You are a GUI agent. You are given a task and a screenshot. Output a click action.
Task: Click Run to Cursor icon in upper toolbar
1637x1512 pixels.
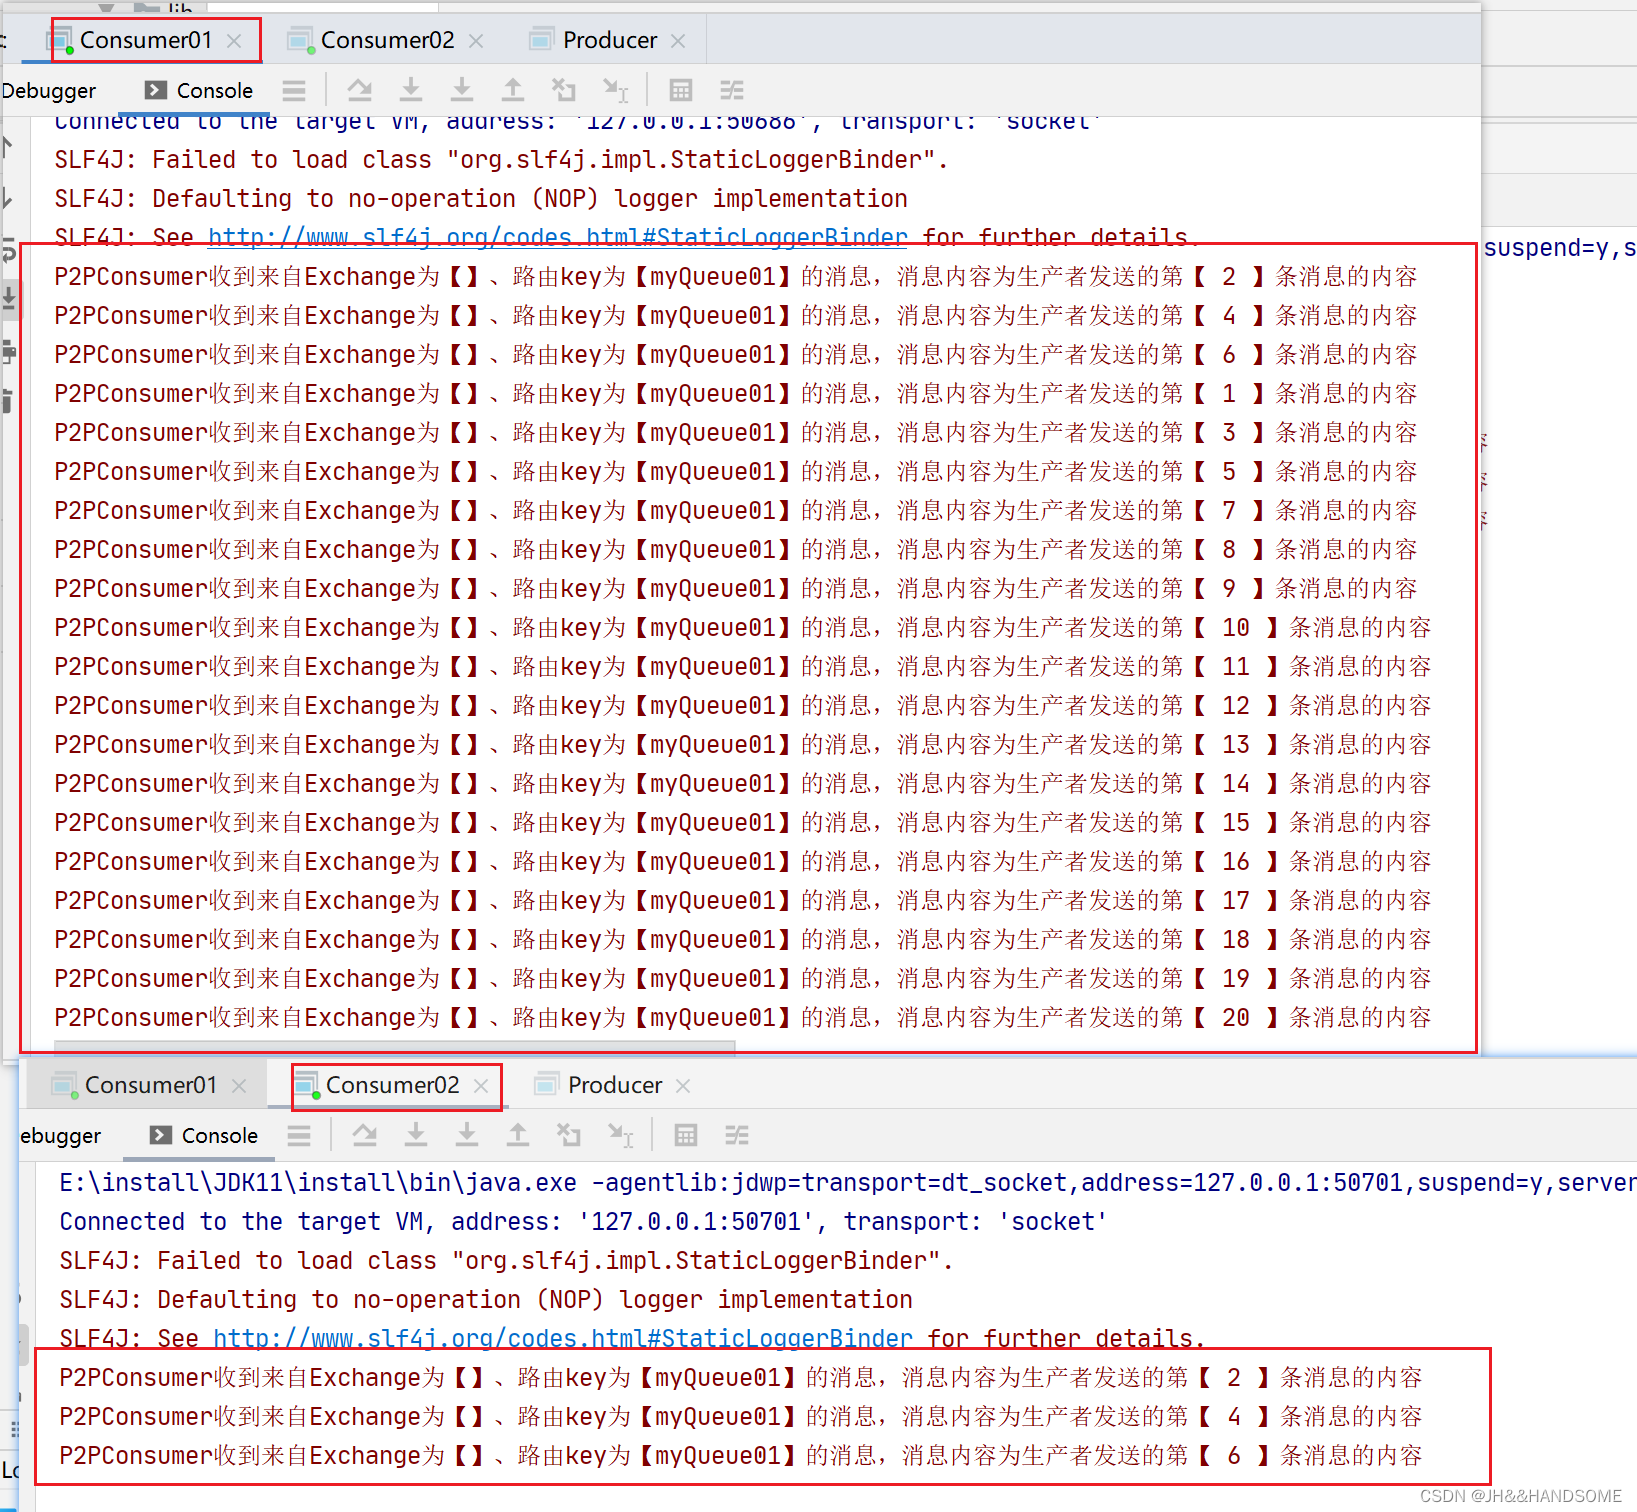616,91
